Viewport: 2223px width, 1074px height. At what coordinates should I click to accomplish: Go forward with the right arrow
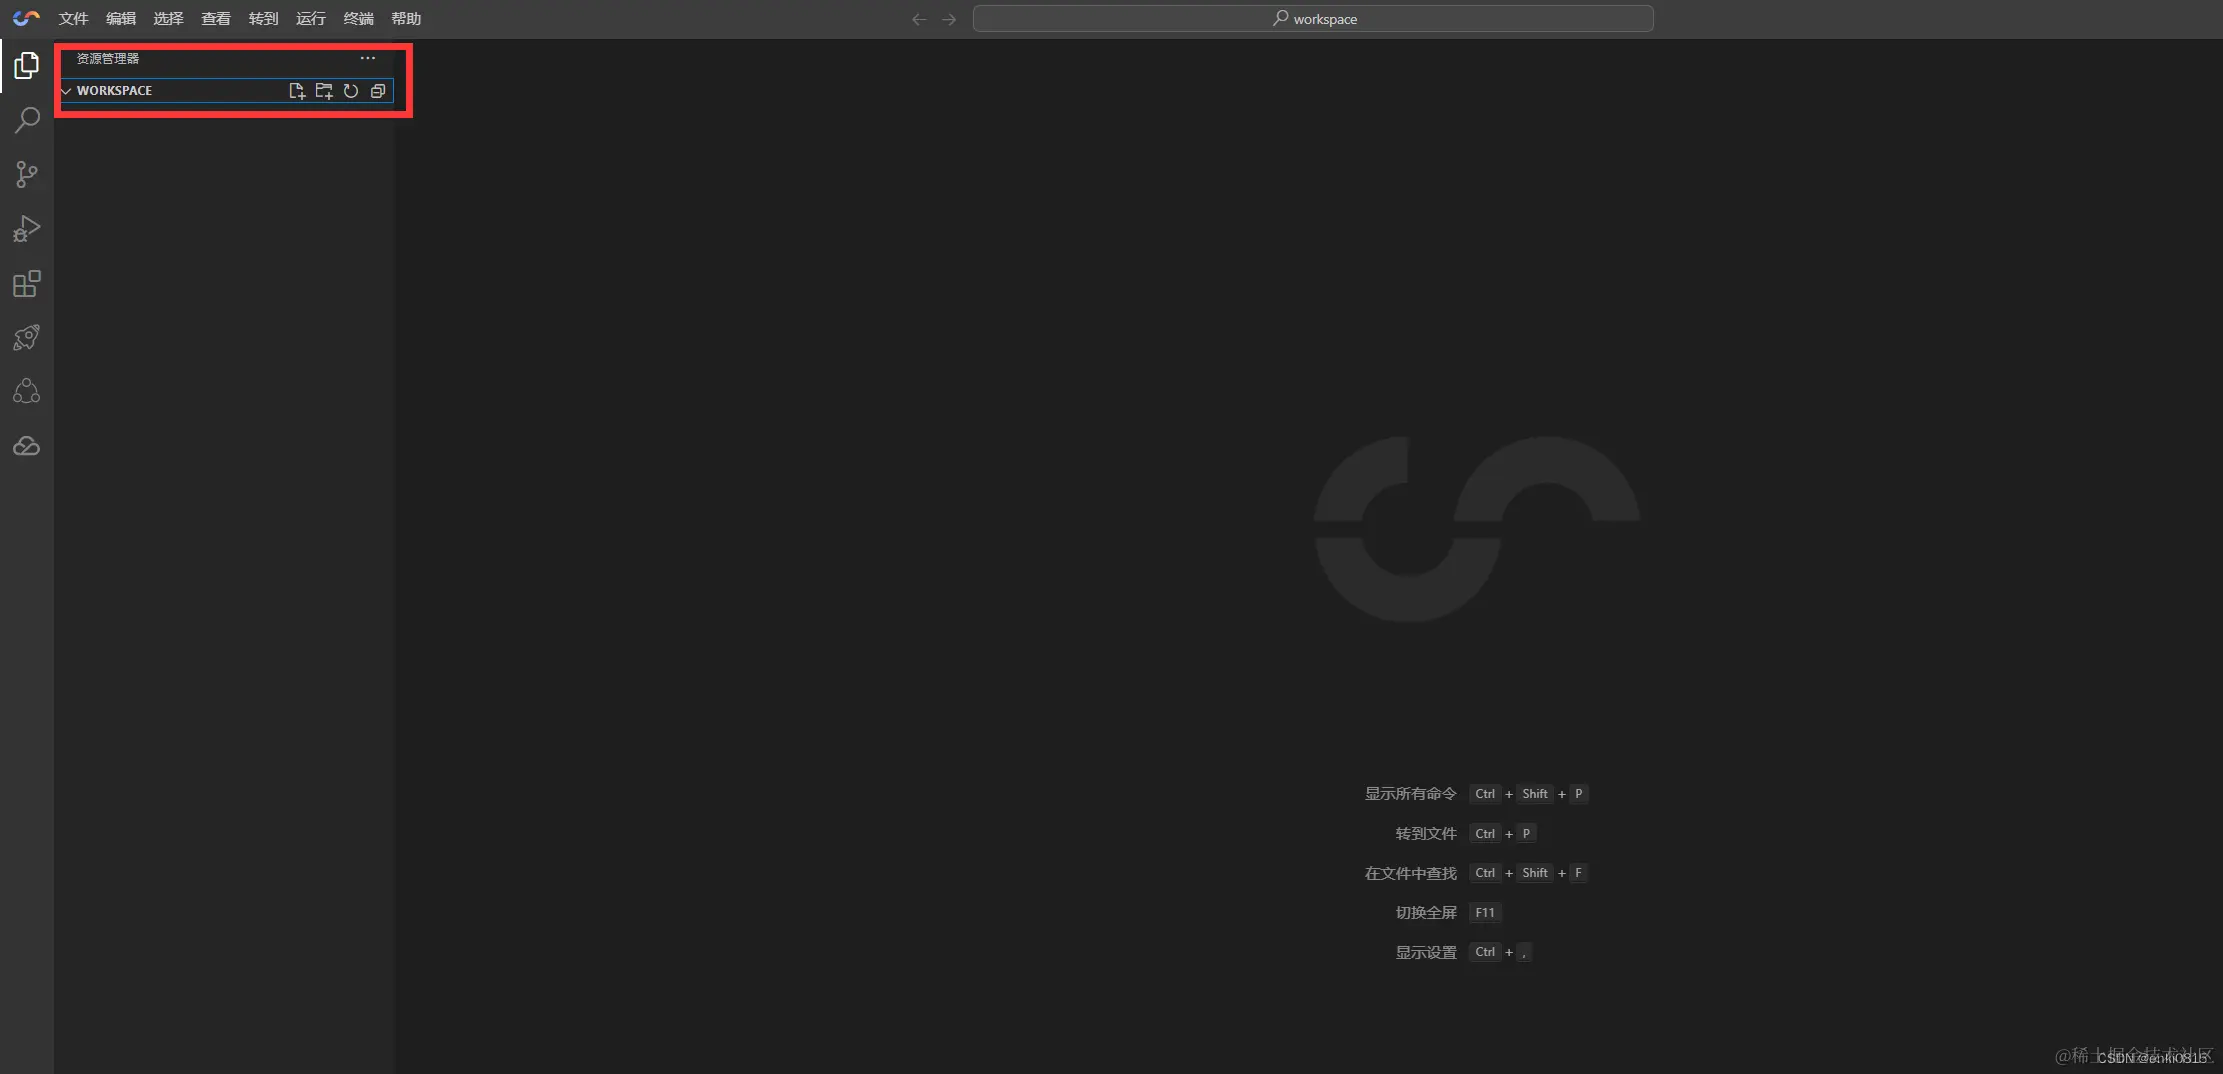pos(949,19)
